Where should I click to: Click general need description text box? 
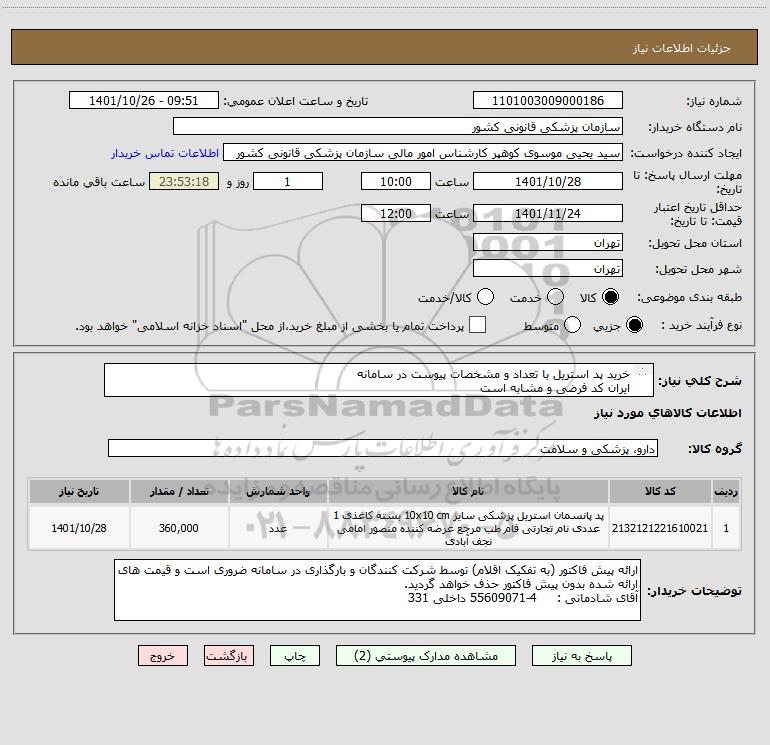pyautogui.click(x=379, y=381)
